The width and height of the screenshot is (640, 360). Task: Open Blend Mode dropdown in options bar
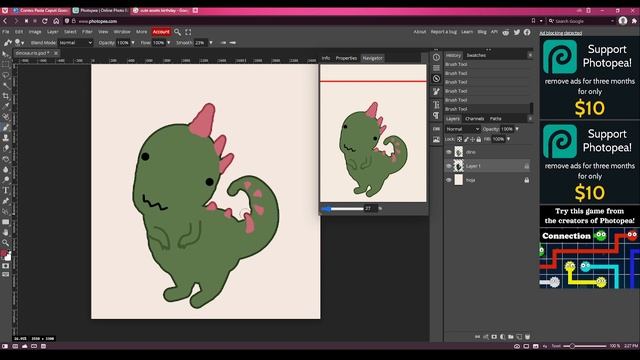click(x=76, y=42)
